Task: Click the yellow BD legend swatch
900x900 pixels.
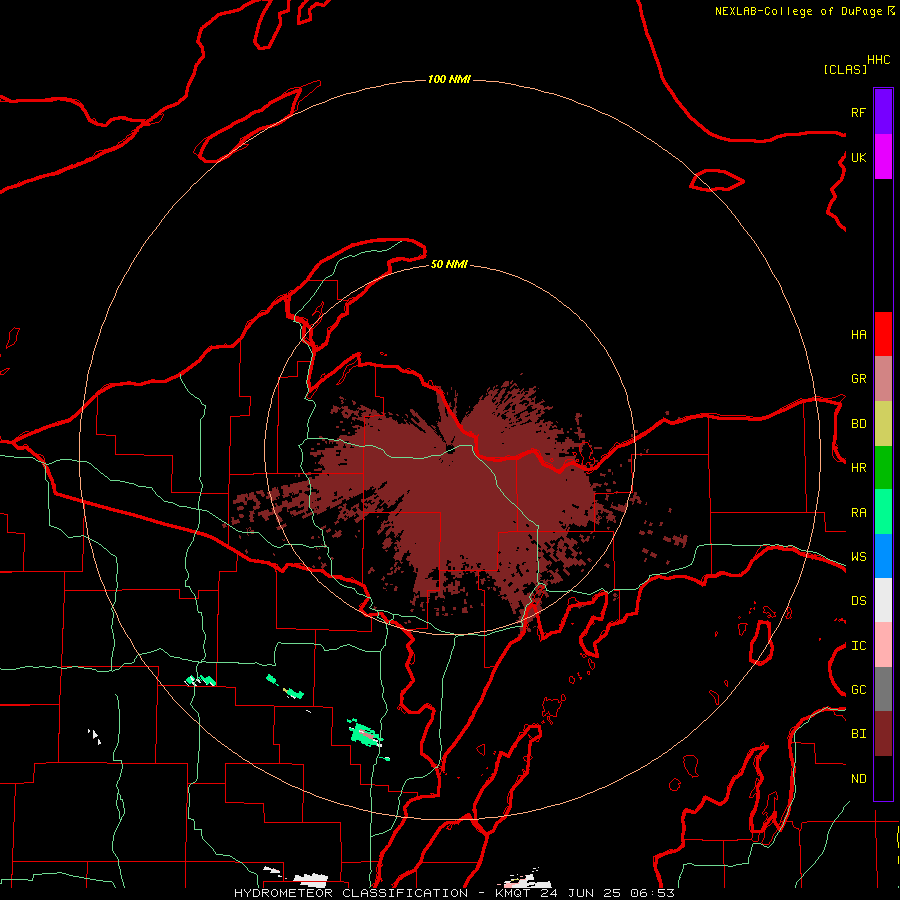Action: [x=883, y=423]
